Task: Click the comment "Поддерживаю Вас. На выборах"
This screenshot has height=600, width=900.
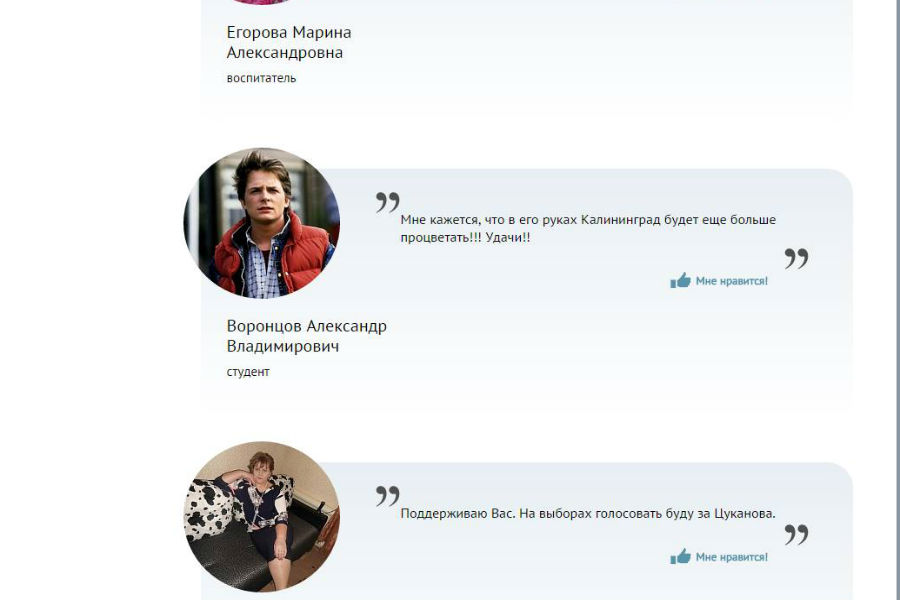Action: [587, 514]
